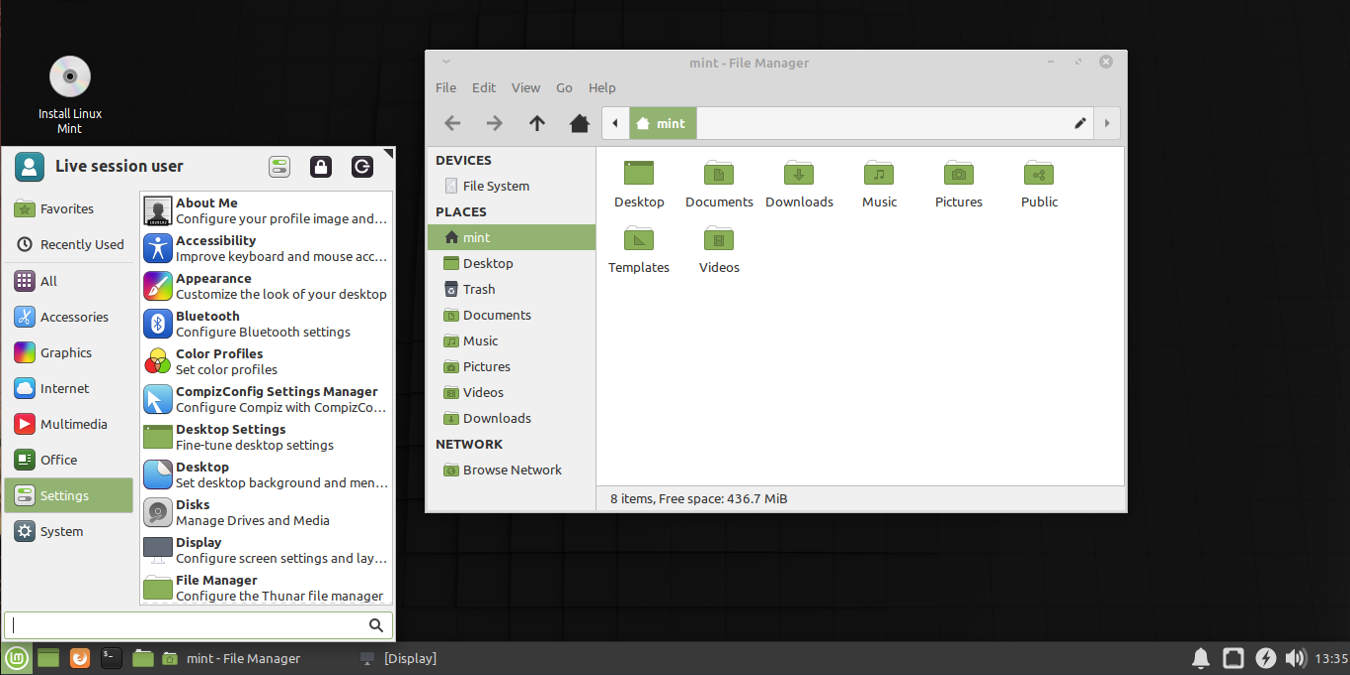This screenshot has height=675, width=1350.
Task: Switch to the Accessories category
Action: click(x=68, y=317)
